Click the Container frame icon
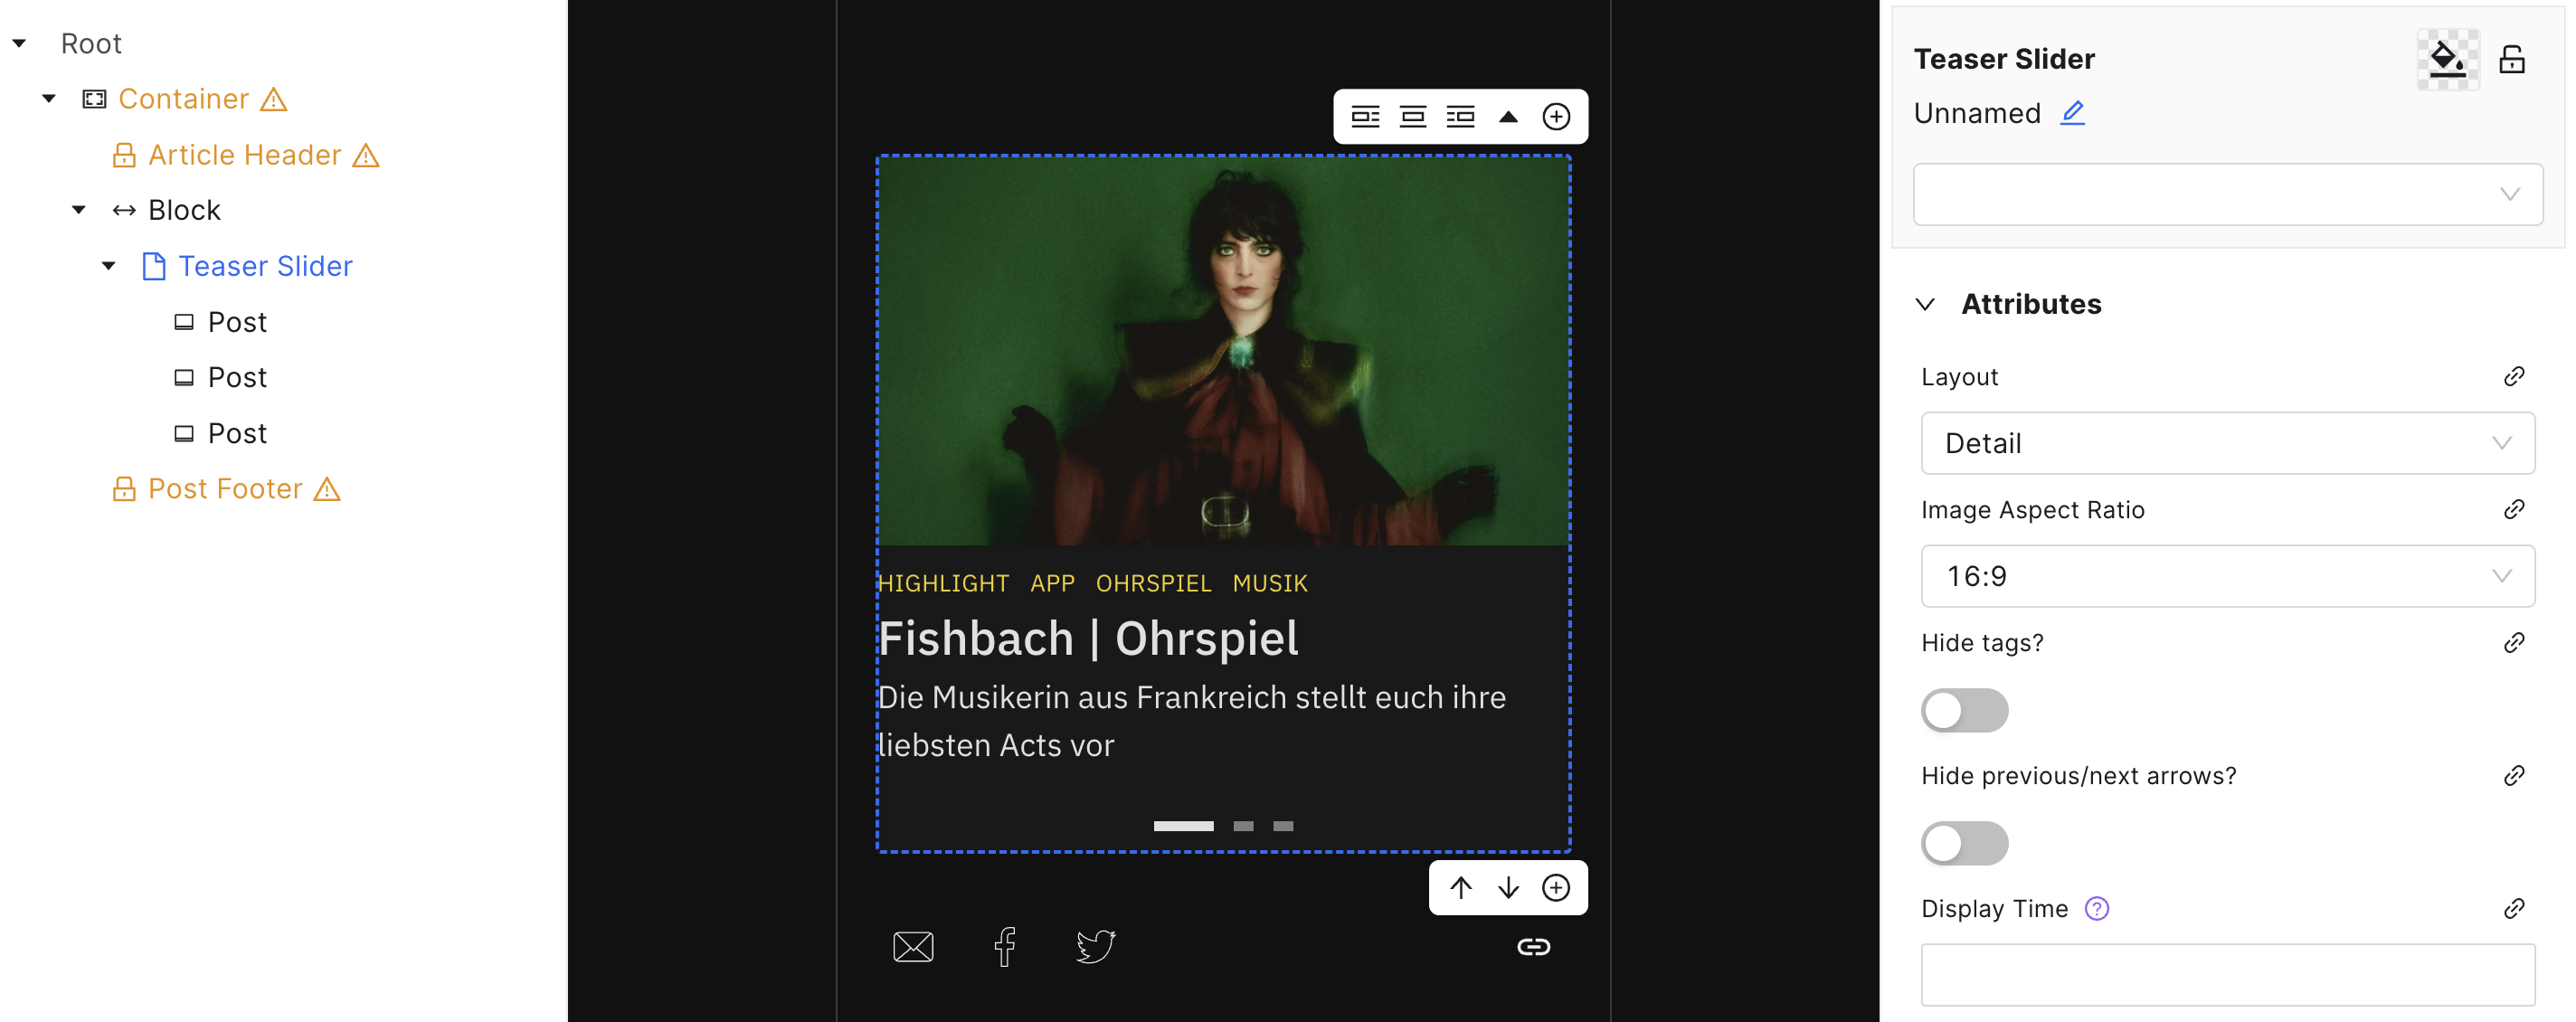Screen dimensions: 2576x1022 pos(94,99)
